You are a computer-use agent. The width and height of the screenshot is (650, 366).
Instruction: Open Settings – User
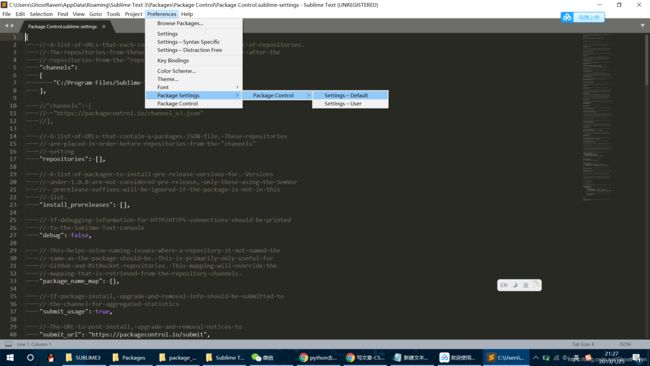[350, 104]
